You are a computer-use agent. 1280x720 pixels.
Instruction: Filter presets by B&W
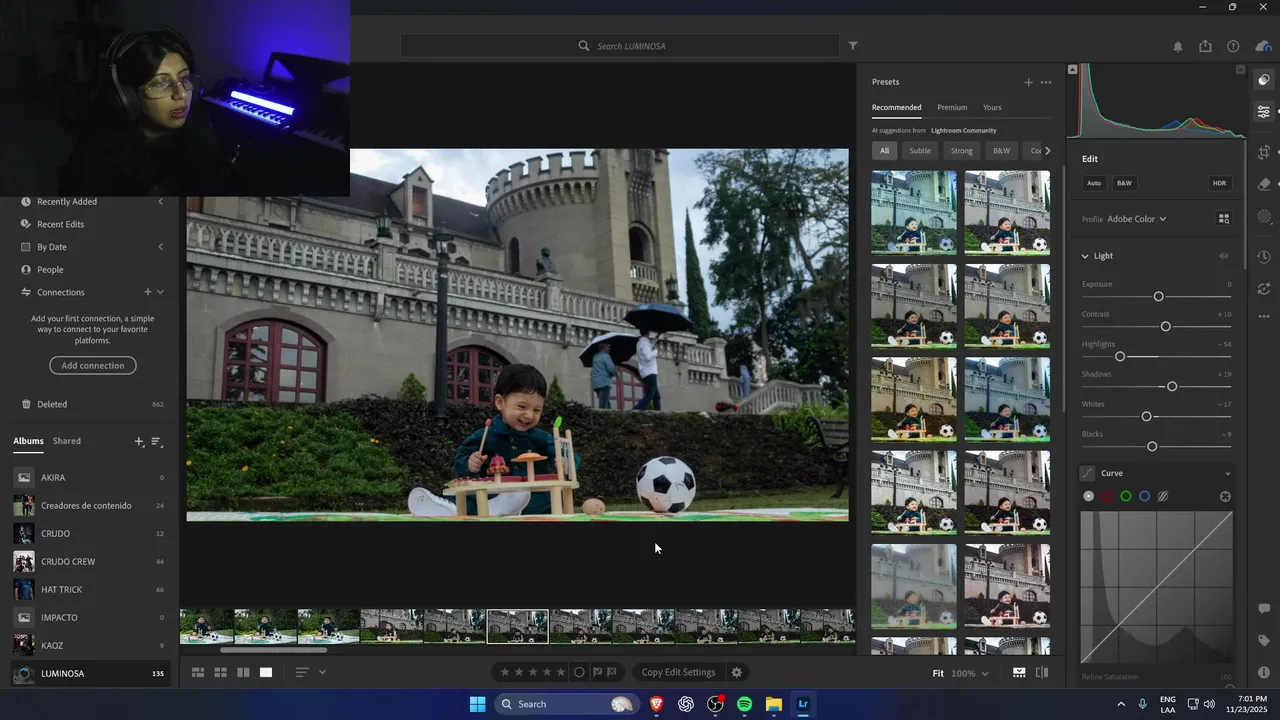click(x=1001, y=151)
